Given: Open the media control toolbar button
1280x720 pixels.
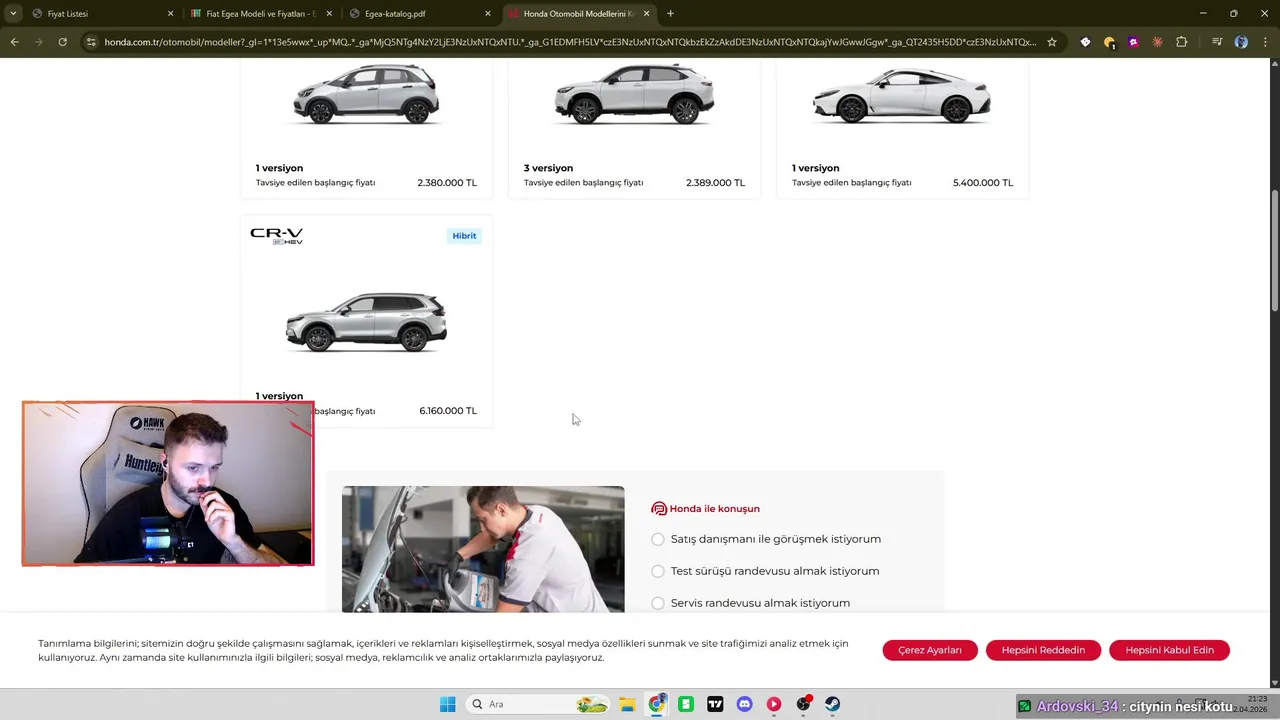Looking at the screenshot, I should coord(1217,42).
